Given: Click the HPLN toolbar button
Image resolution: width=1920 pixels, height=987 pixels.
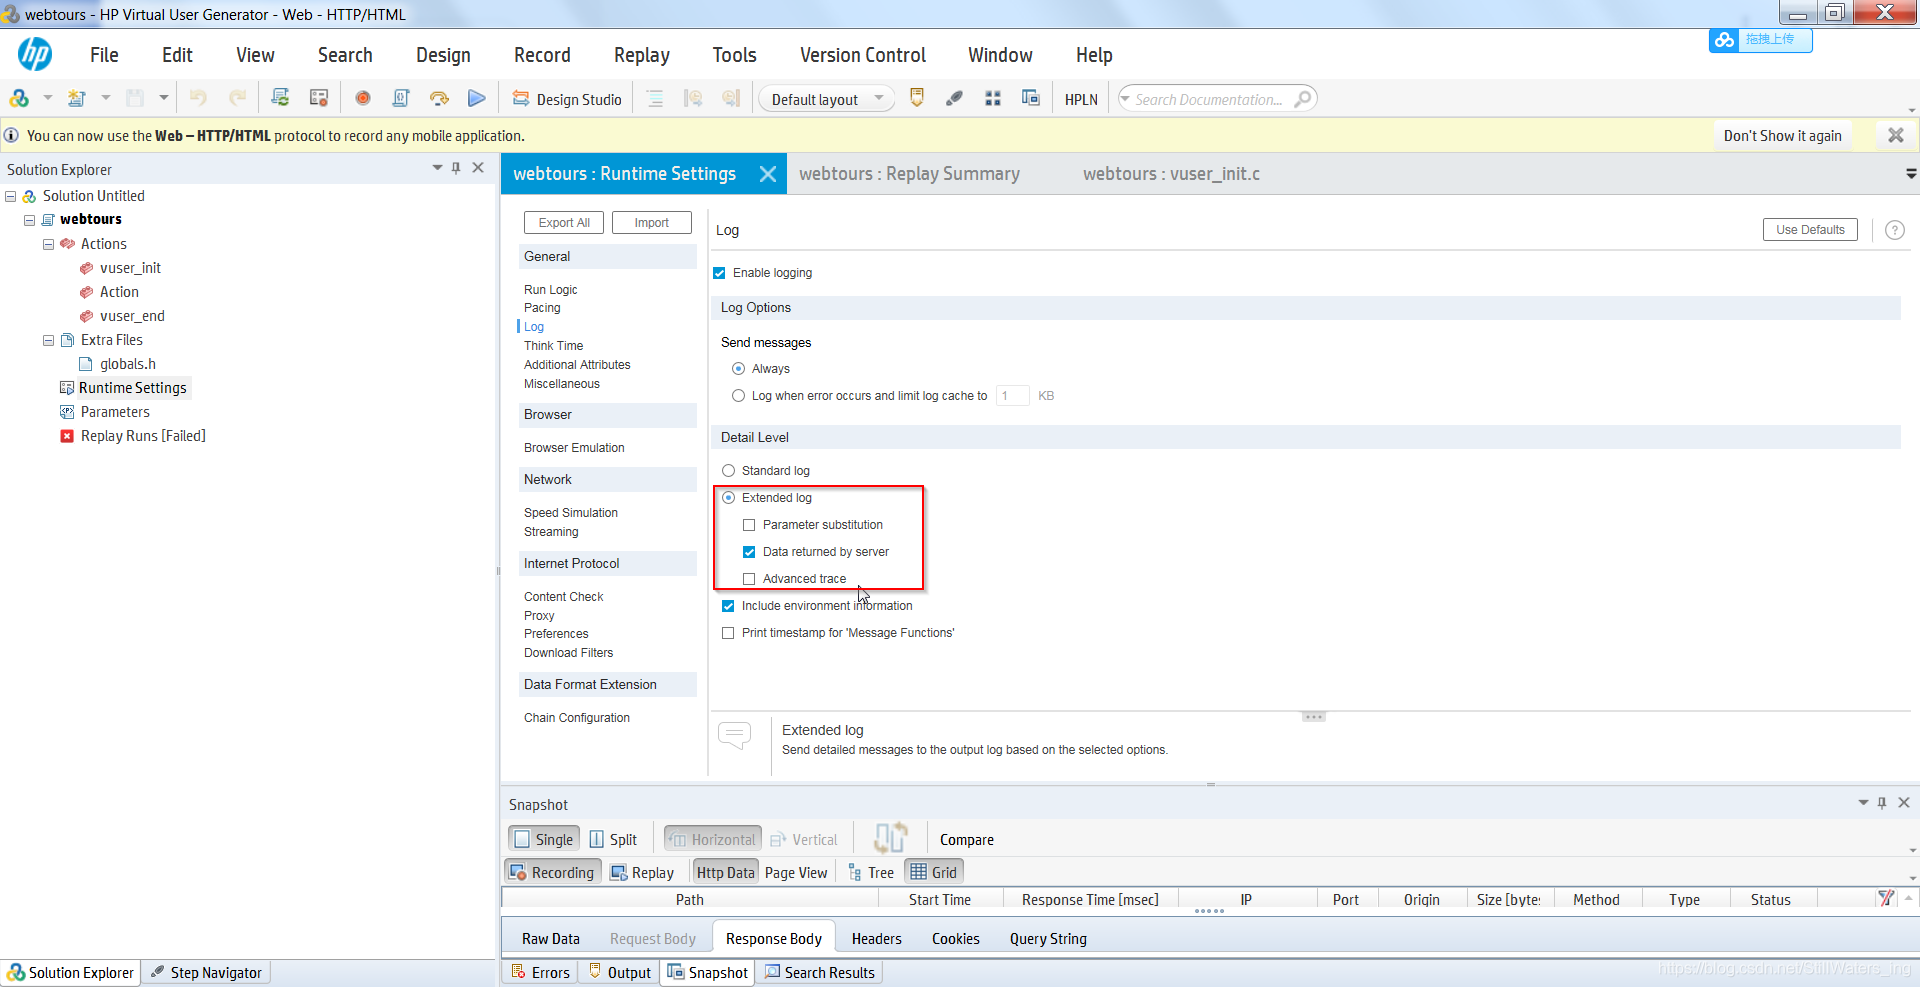Looking at the screenshot, I should coord(1081,99).
